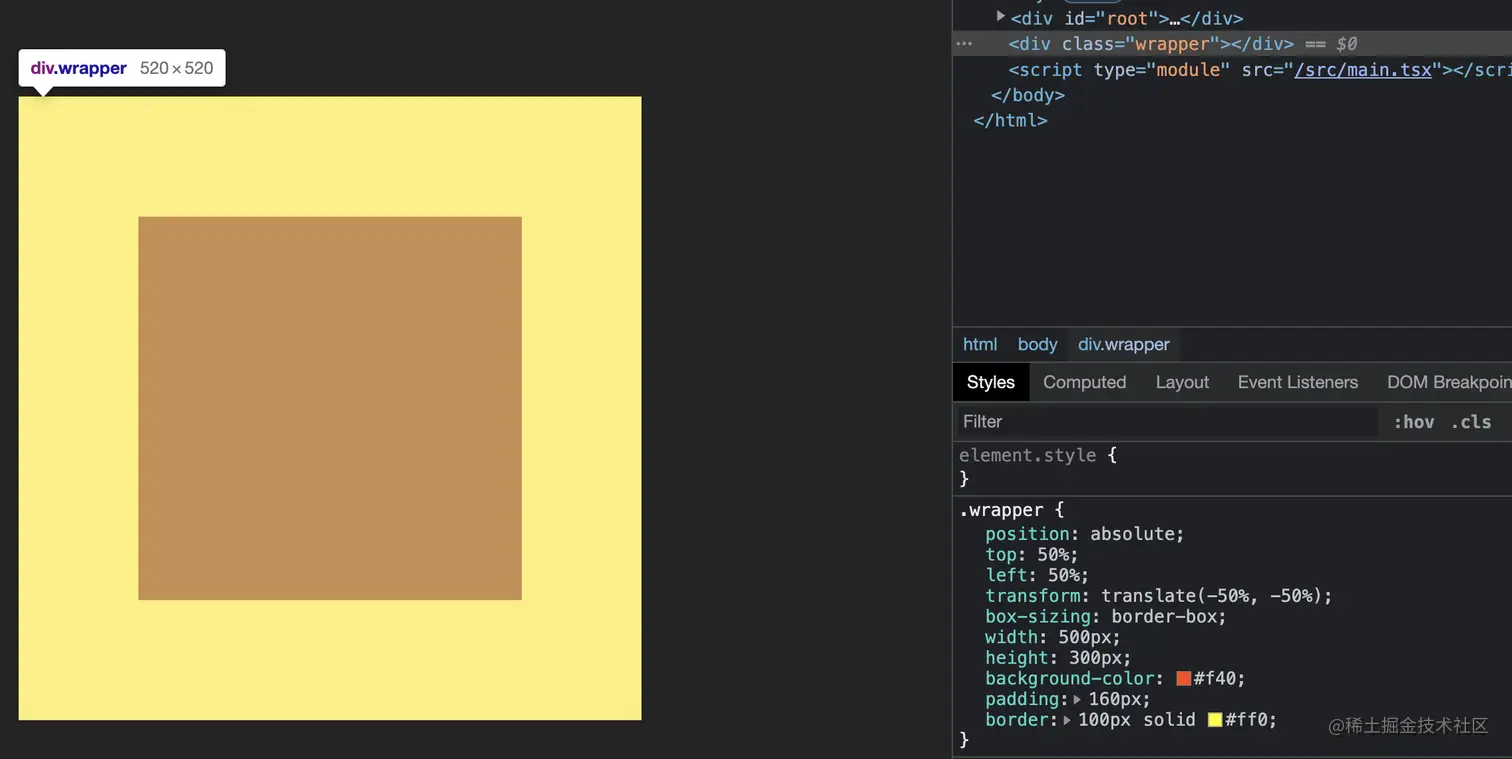The width and height of the screenshot is (1512, 759).
Task: Toggle the .cls class editor
Action: (x=1471, y=422)
